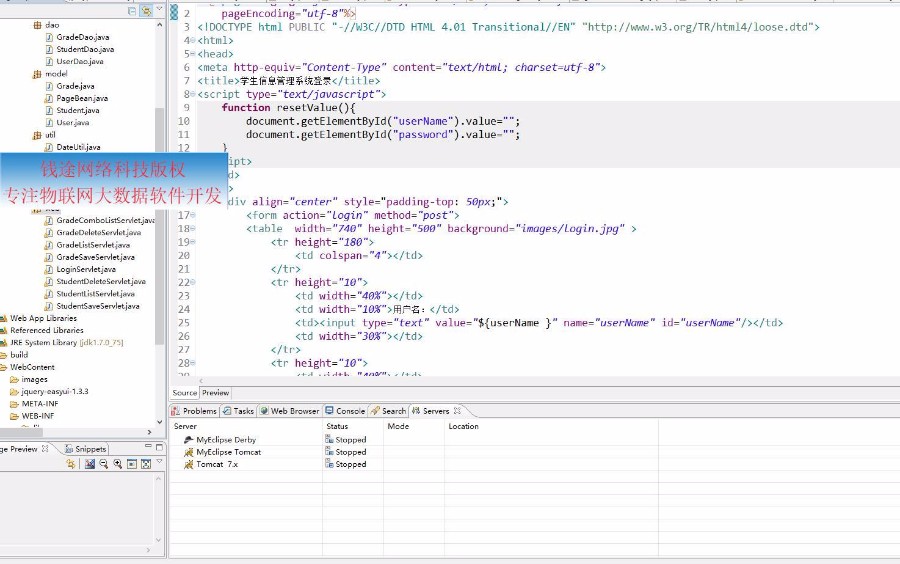Viewport: 900px width, 564px height.
Task: Open the Web Browser tab
Action: (289, 411)
